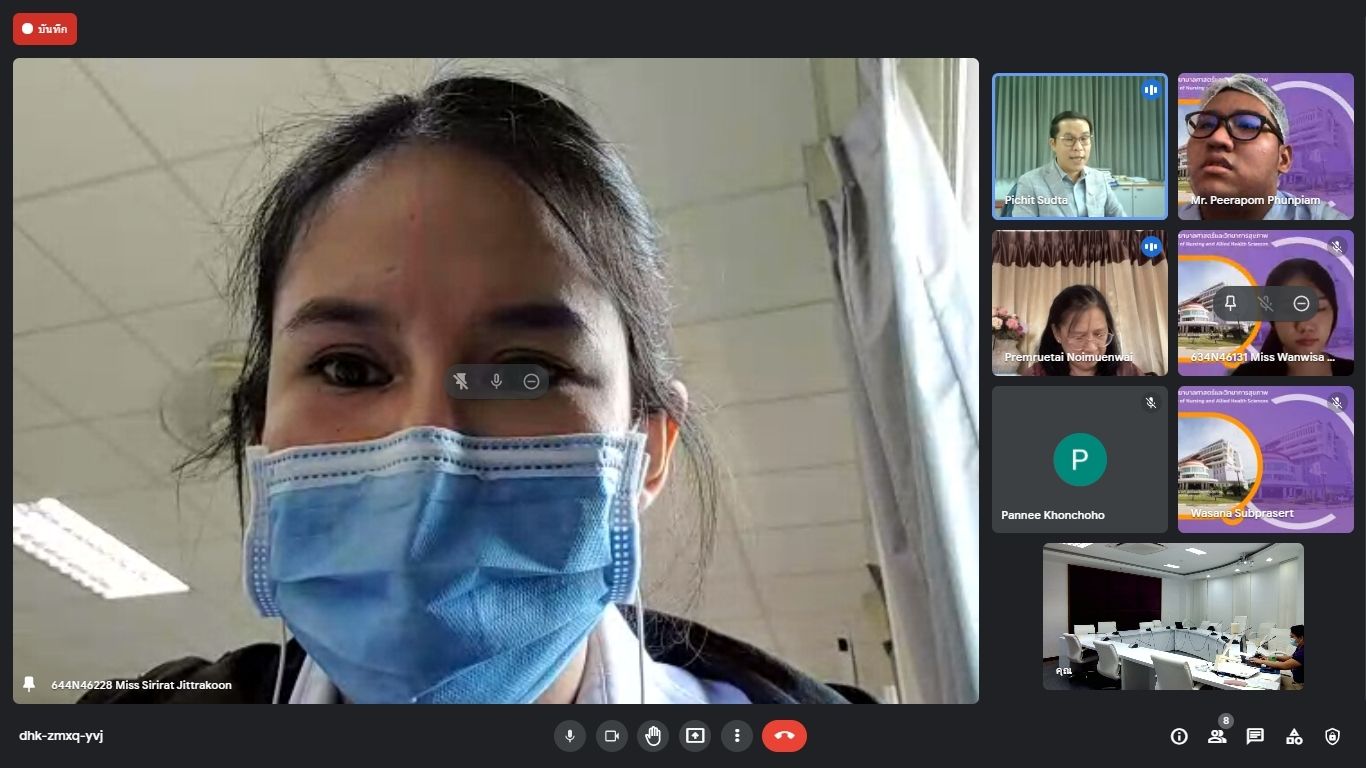Open the chat with everyone panel
1366x768 pixels.
[1255, 736]
